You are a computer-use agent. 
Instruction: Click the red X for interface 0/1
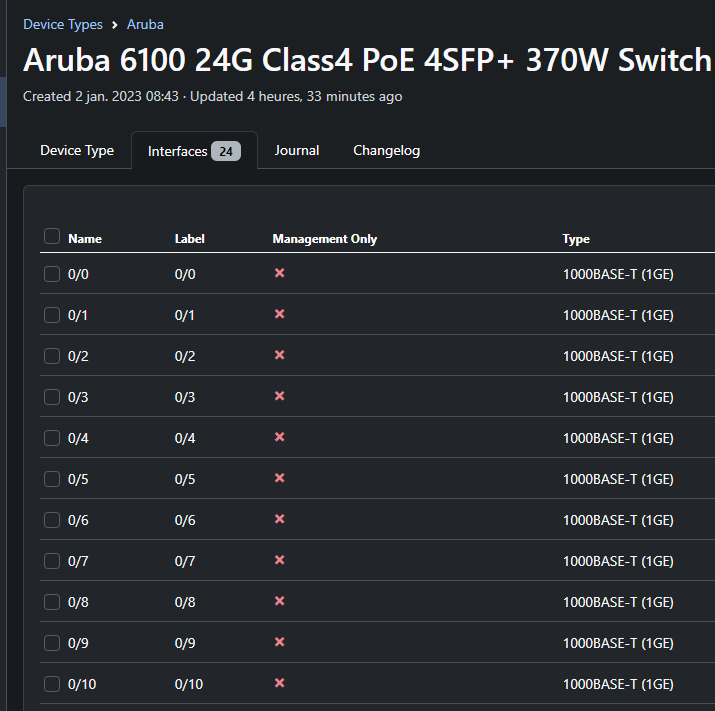[280, 314]
